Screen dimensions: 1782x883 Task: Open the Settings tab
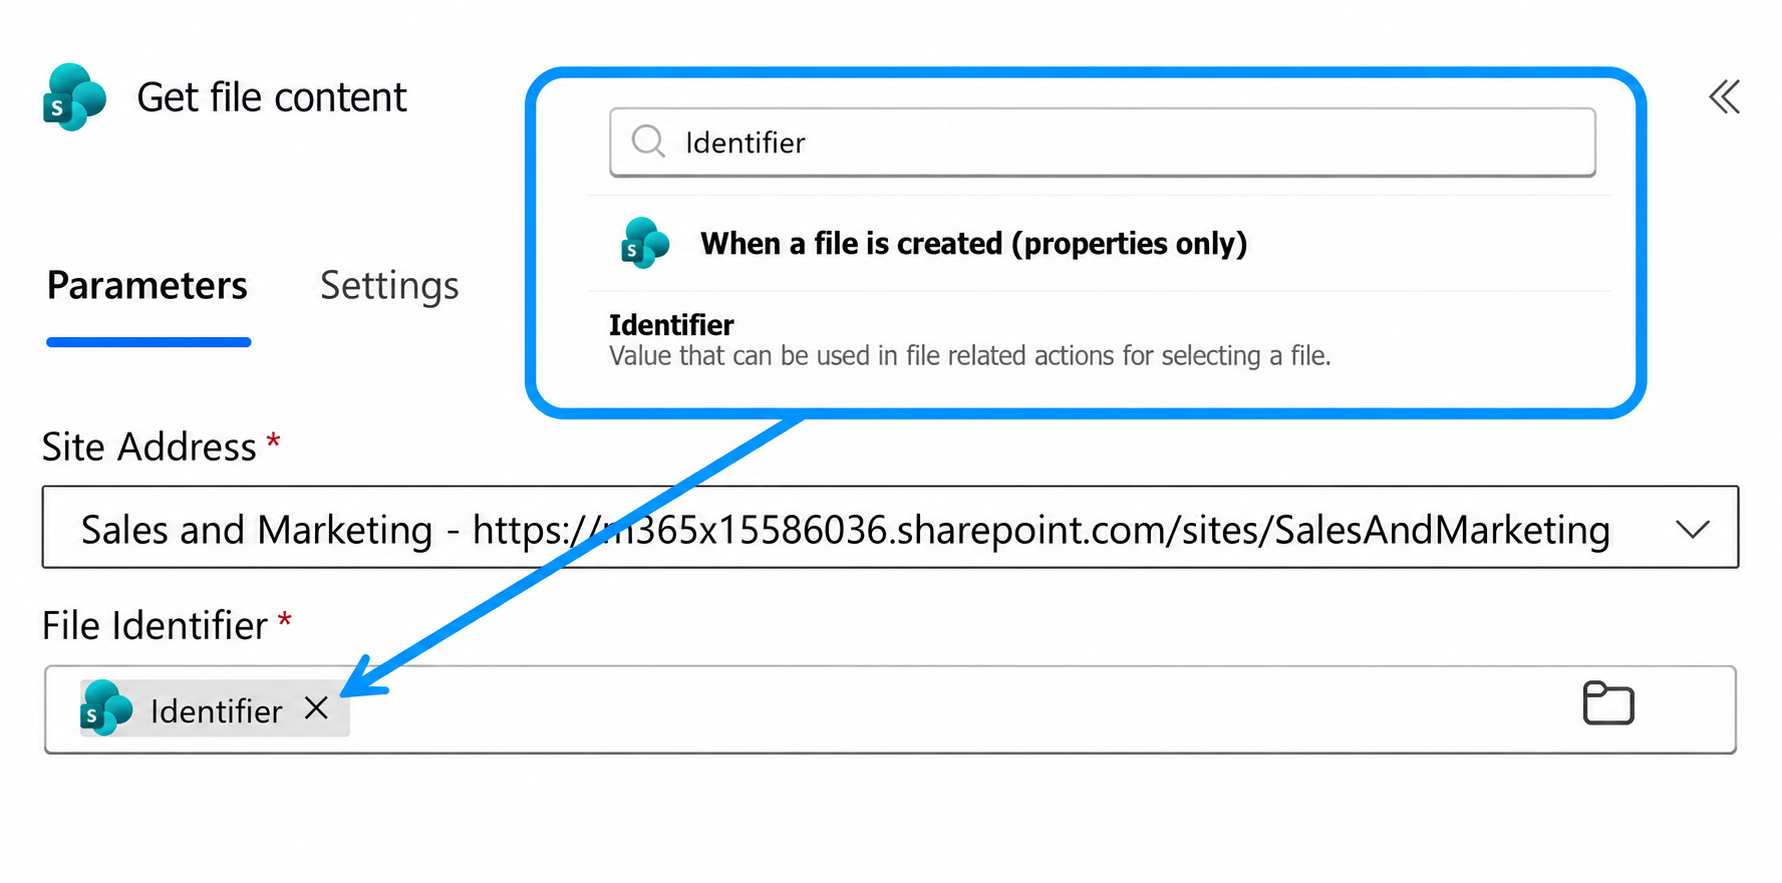pyautogui.click(x=389, y=286)
